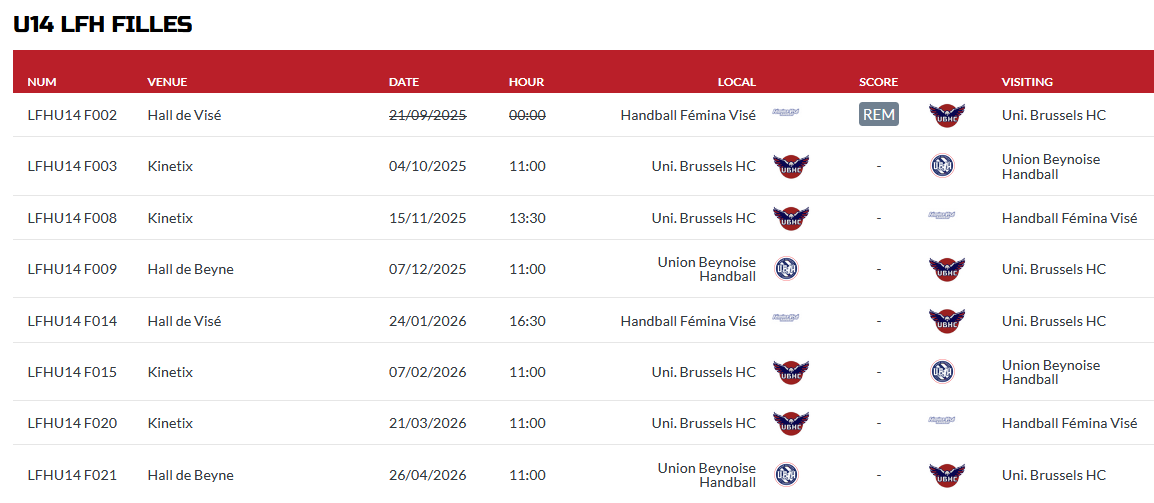Click Union Beynoise logo in F021 local column
This screenshot has width=1154, height=503.
click(787, 475)
